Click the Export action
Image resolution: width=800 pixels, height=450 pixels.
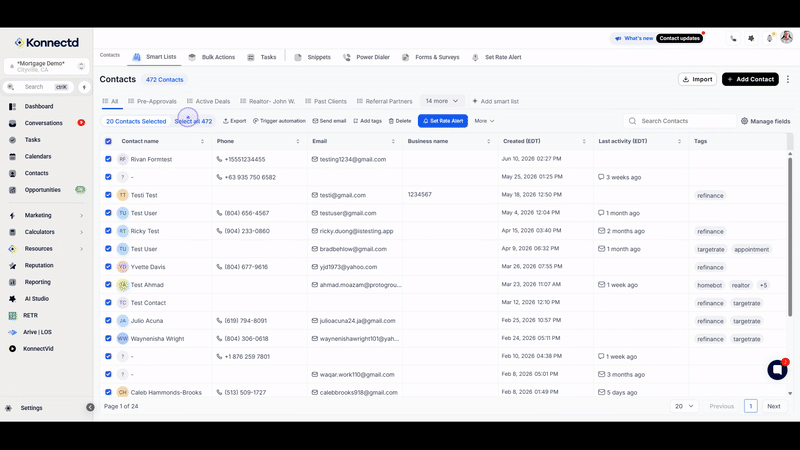pos(235,121)
